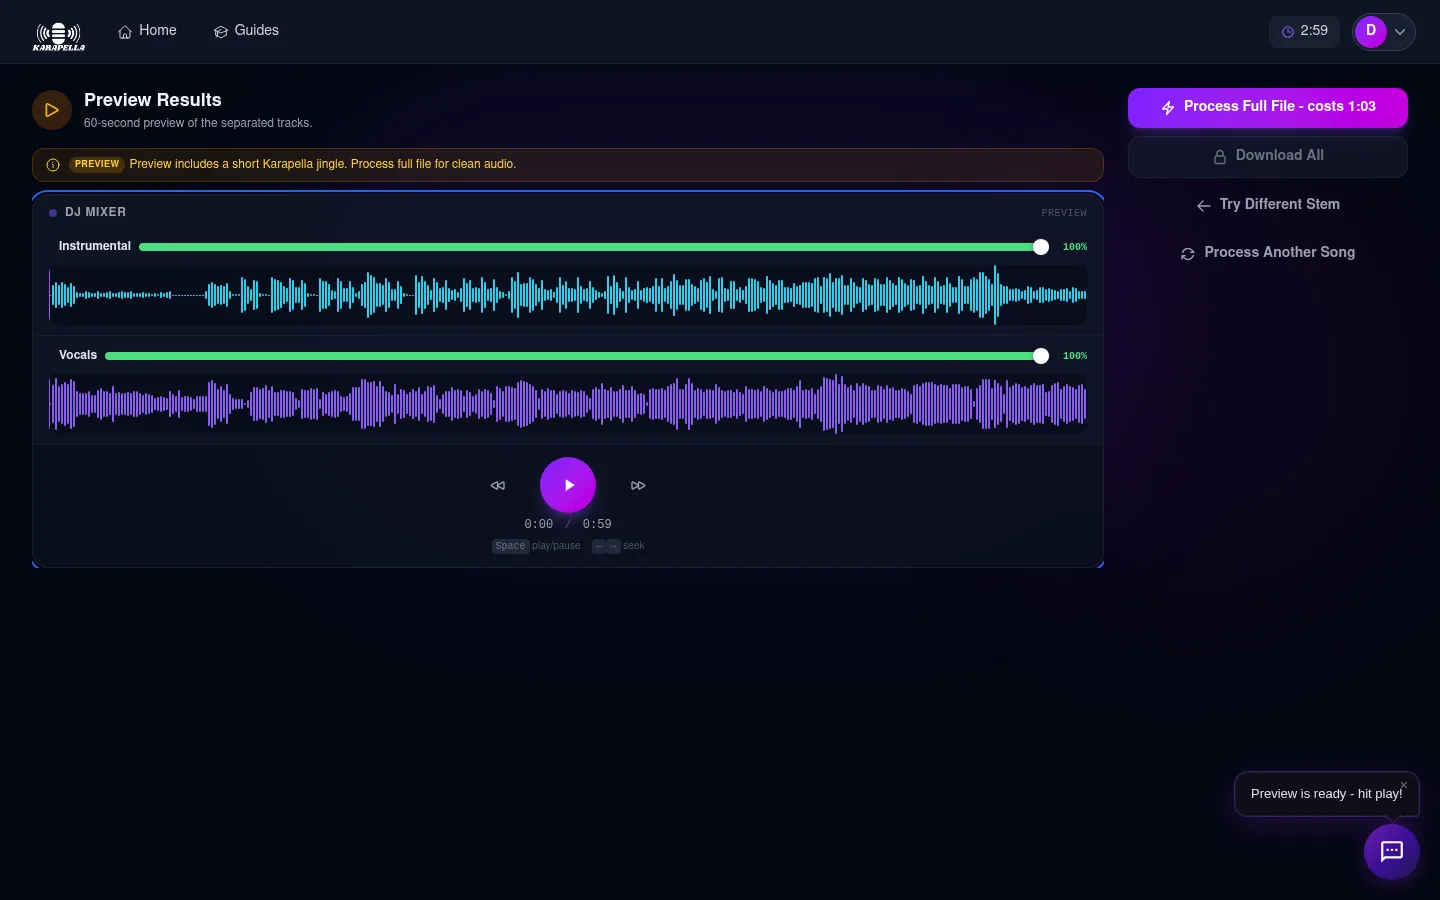Viewport: 1440px width, 900px height.
Task: Click the DJ Mixer status indicator dot
Action: (x=53, y=212)
